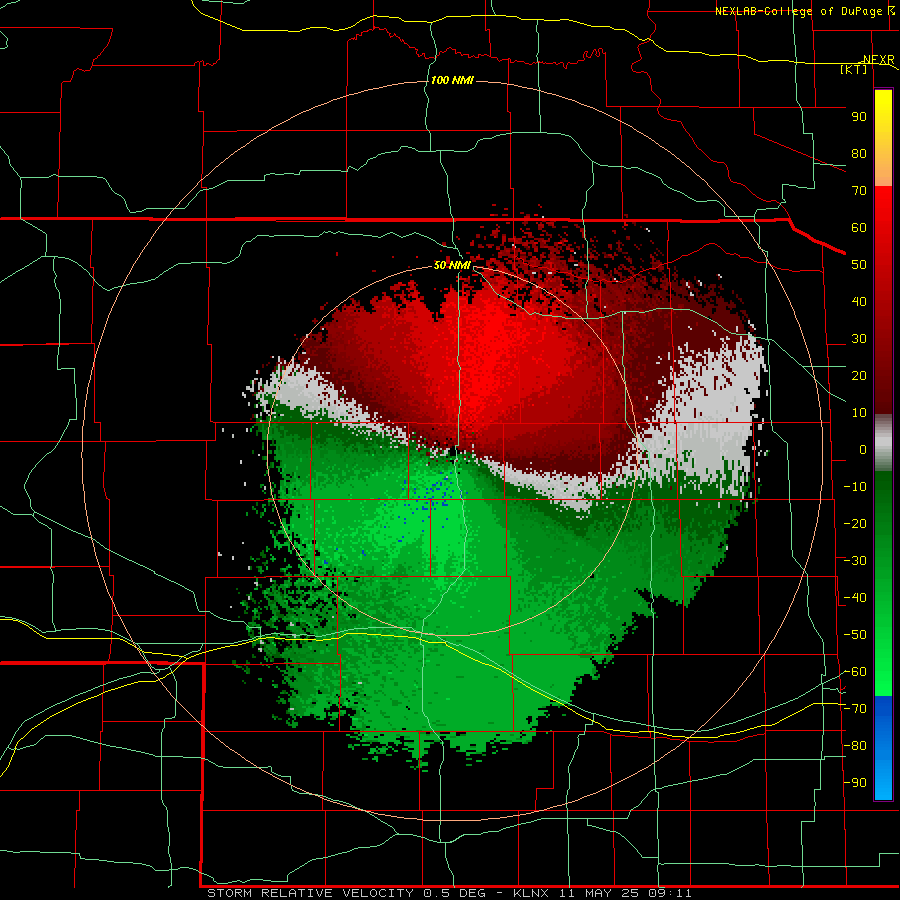Click the NEXR label above the color scale
The width and height of the screenshot is (900, 900).
(879, 60)
